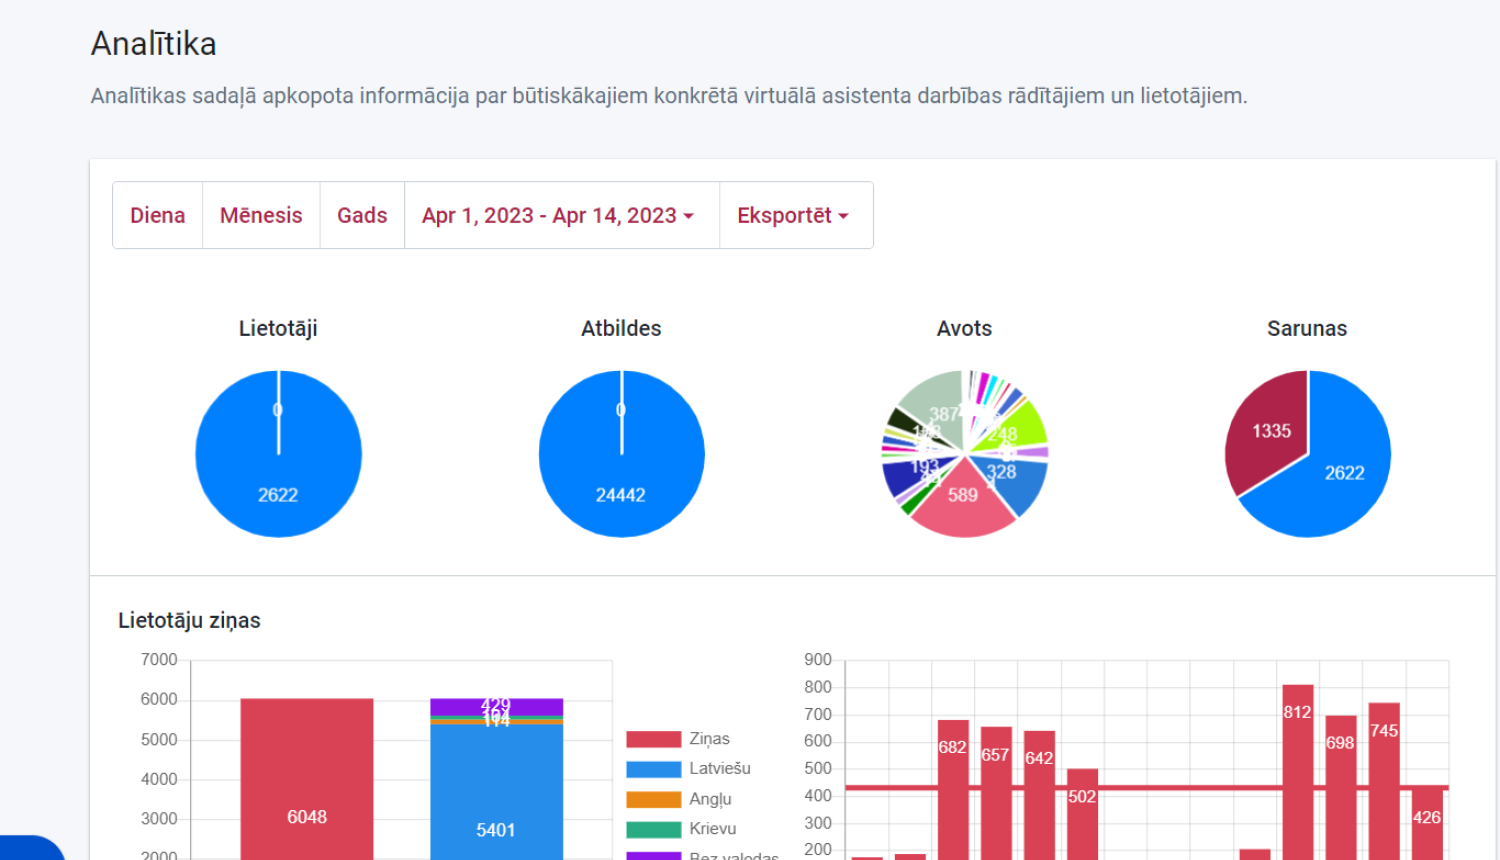The height and width of the screenshot is (860, 1500).
Task: Switch to the "Gads" view
Action: 362,215
